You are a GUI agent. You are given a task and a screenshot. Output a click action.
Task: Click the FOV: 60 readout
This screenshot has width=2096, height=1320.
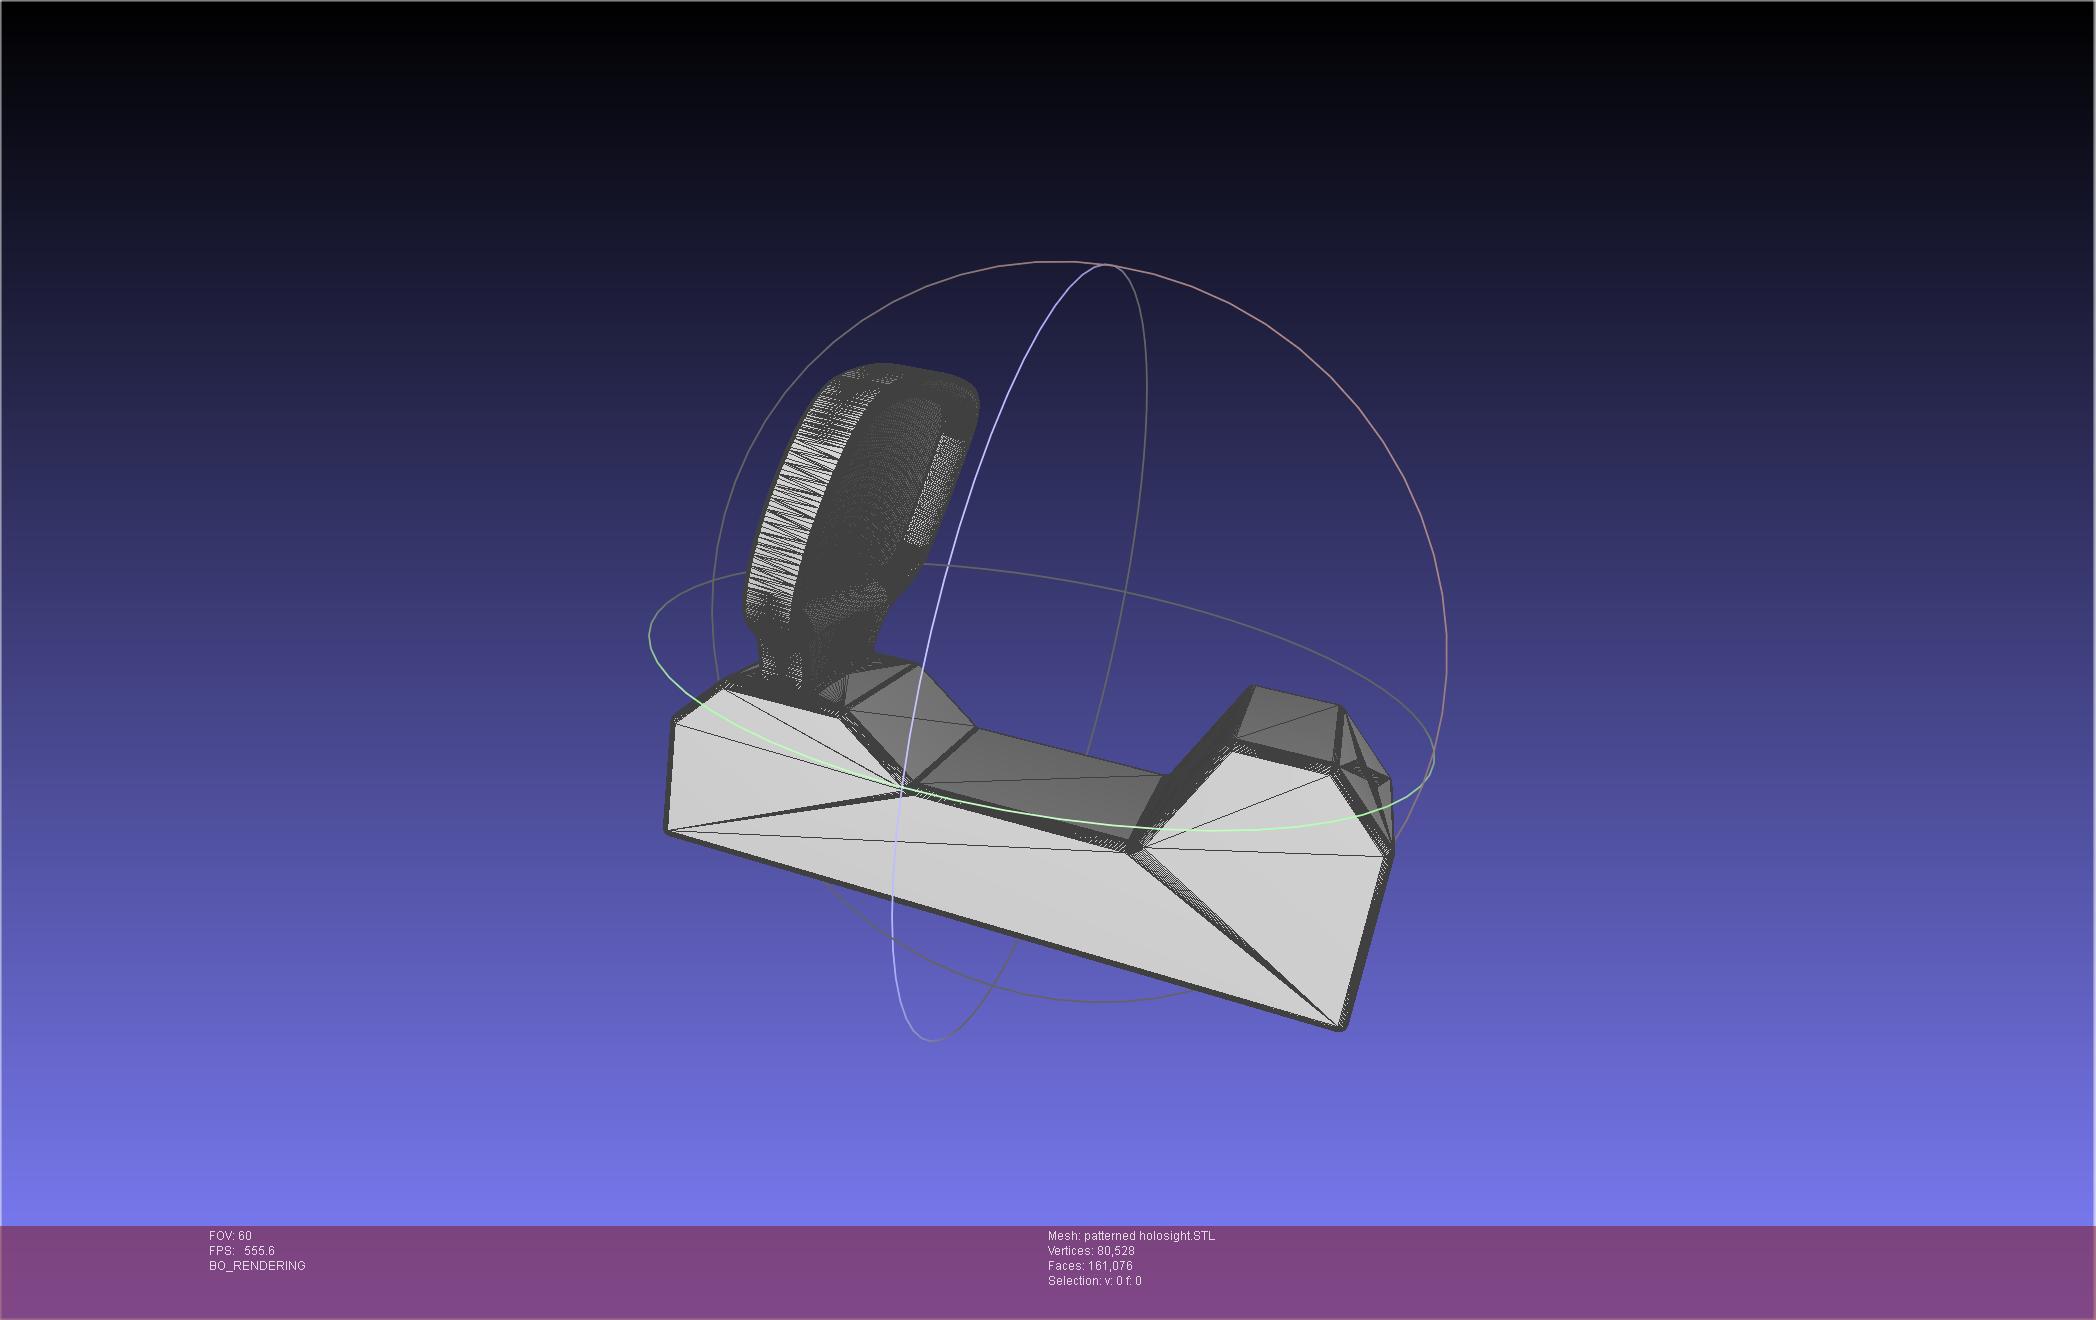230,1236
